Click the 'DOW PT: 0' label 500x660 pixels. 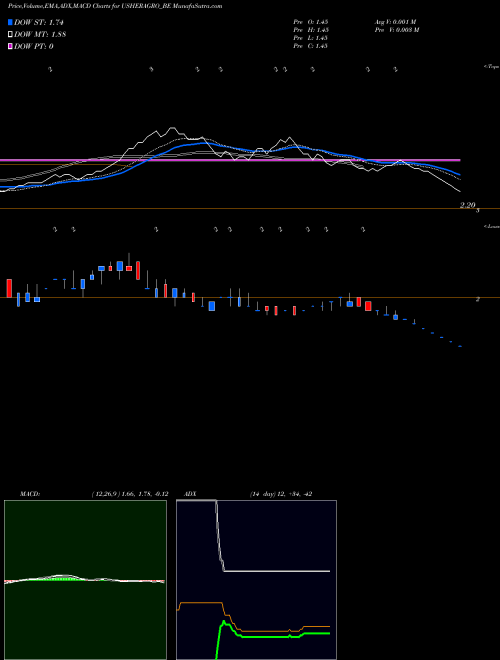pyautogui.click(x=34, y=46)
